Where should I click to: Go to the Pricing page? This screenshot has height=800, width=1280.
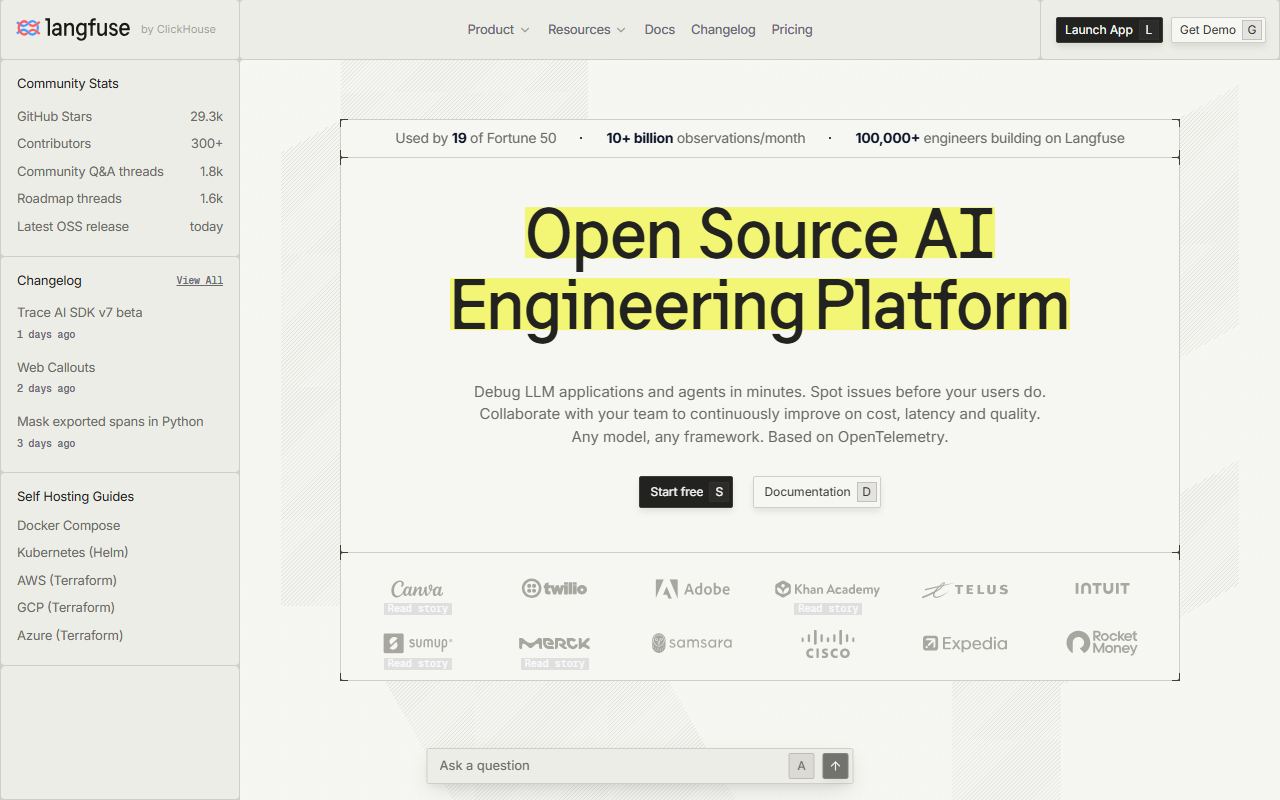(792, 30)
